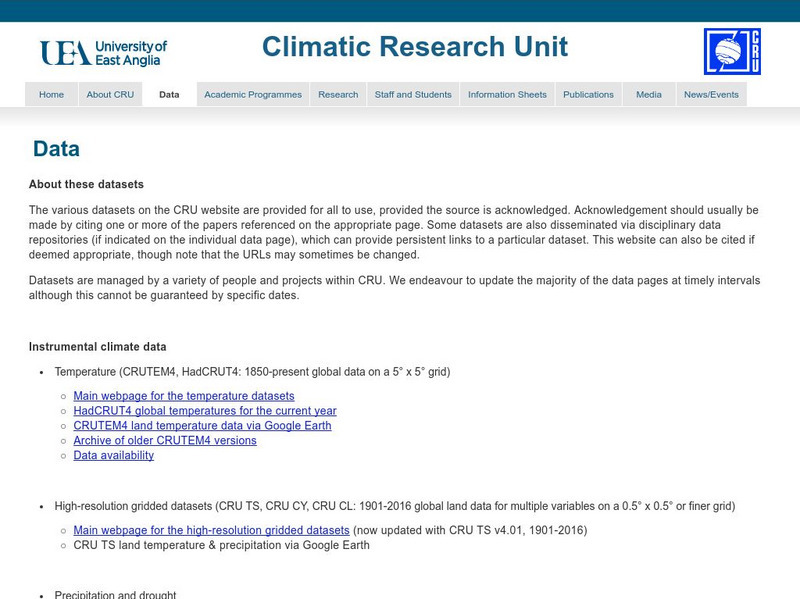Switch to the Research tab
Image resolution: width=800 pixels, height=599 pixels.
click(x=338, y=93)
